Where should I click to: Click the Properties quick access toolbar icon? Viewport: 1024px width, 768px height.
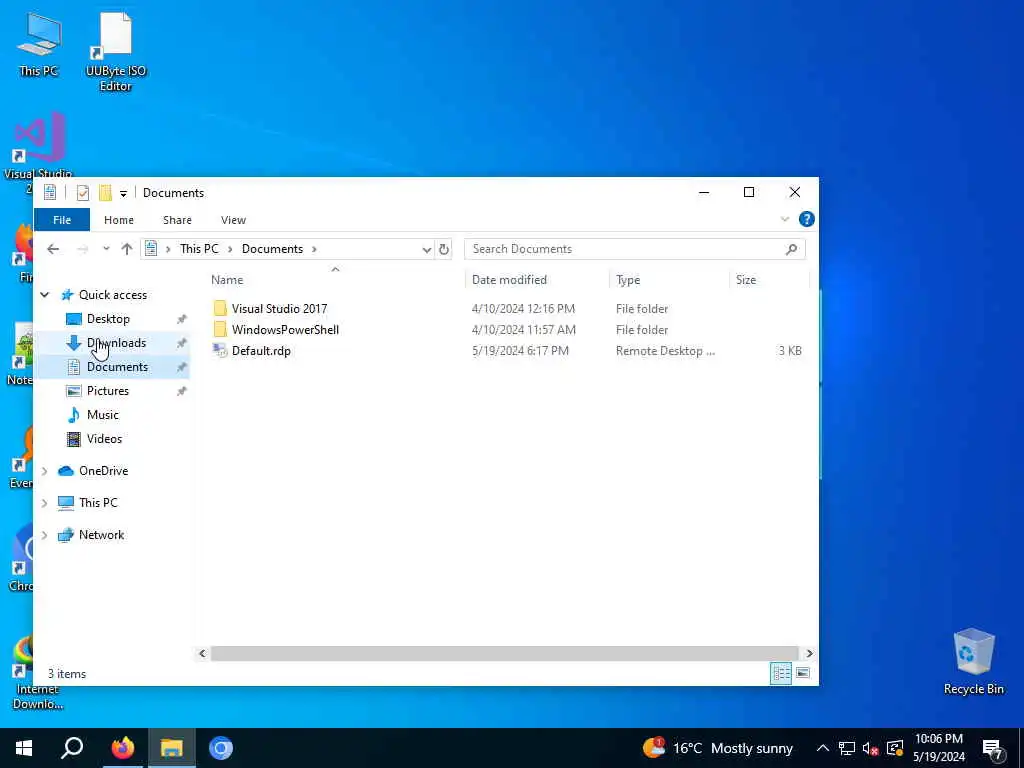[x=82, y=193]
